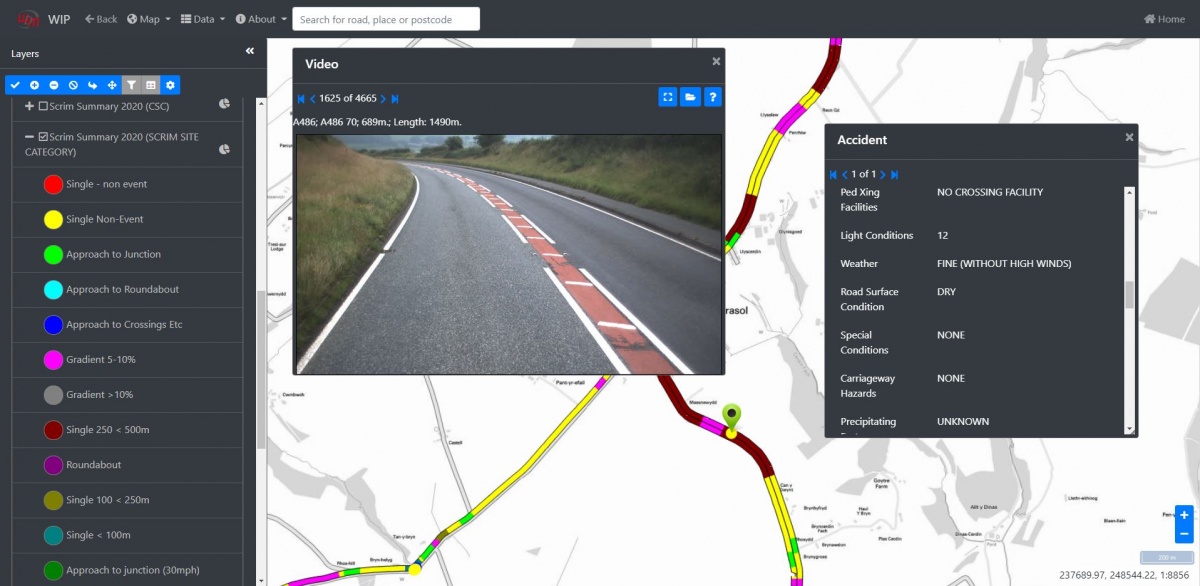Go to Home link
The image size is (1200, 586).
click(x=1164, y=19)
